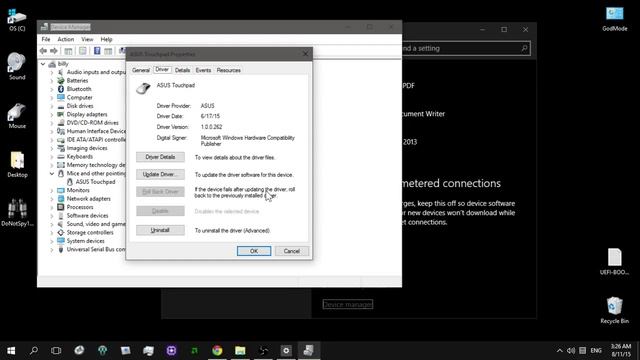Image resolution: width=640 pixels, height=360 pixels.
Task: Open the Sound desktop shortcut
Action: coord(17,66)
